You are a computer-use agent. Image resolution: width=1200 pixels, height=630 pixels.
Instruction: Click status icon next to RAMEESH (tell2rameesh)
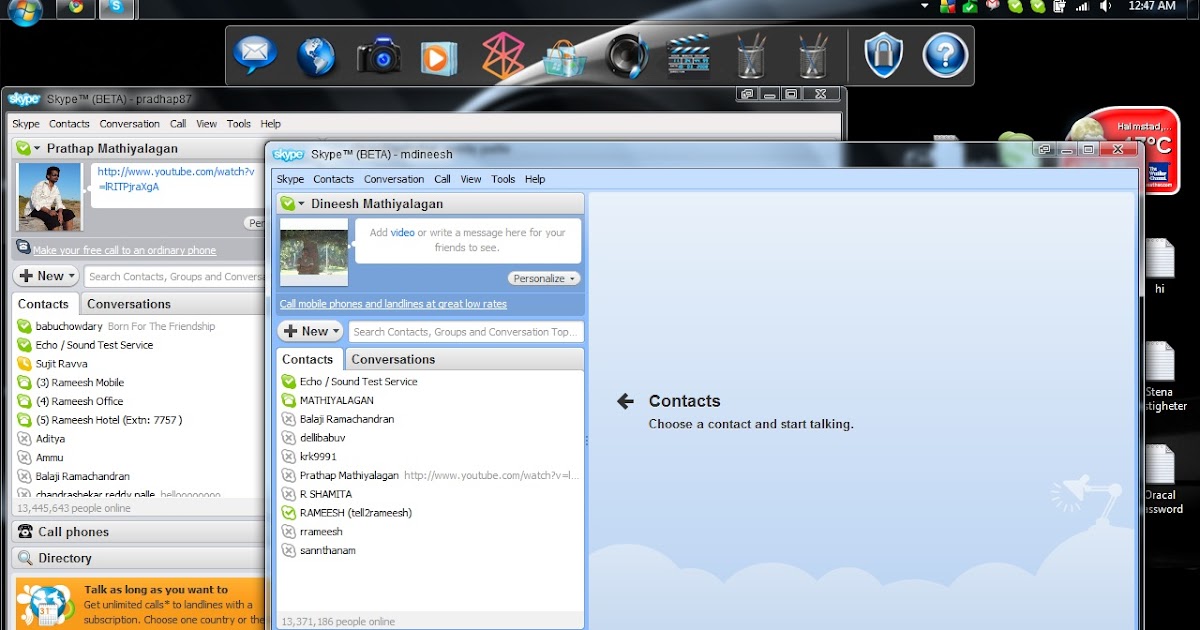coord(289,513)
